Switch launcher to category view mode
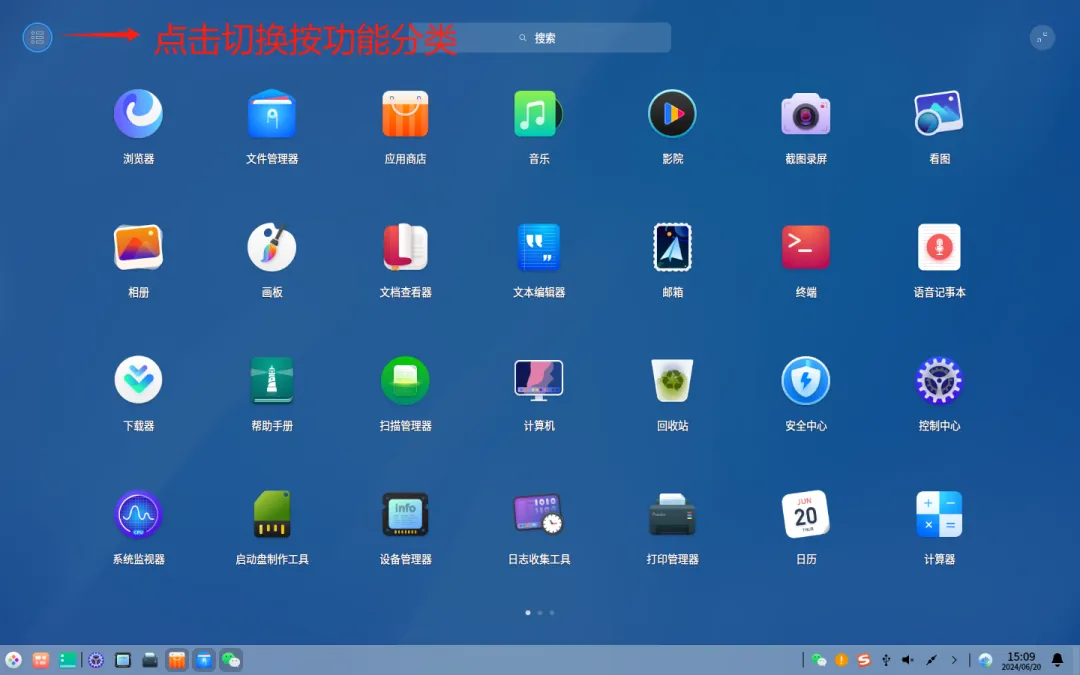The height and width of the screenshot is (675, 1080). (x=37, y=37)
